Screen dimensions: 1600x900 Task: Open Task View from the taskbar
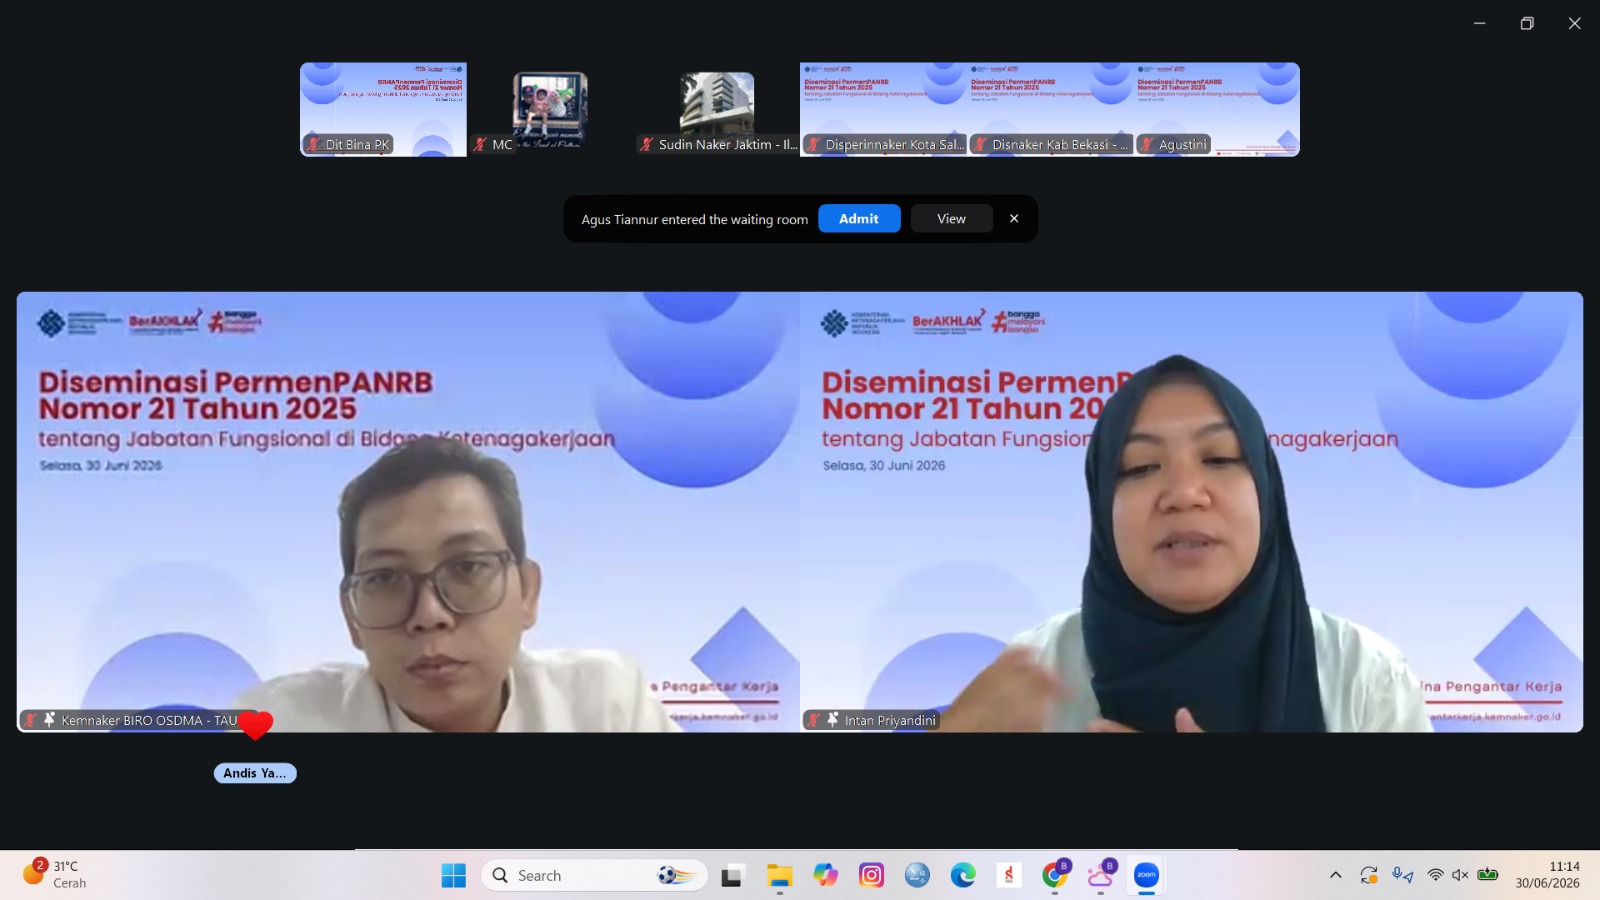(733, 876)
